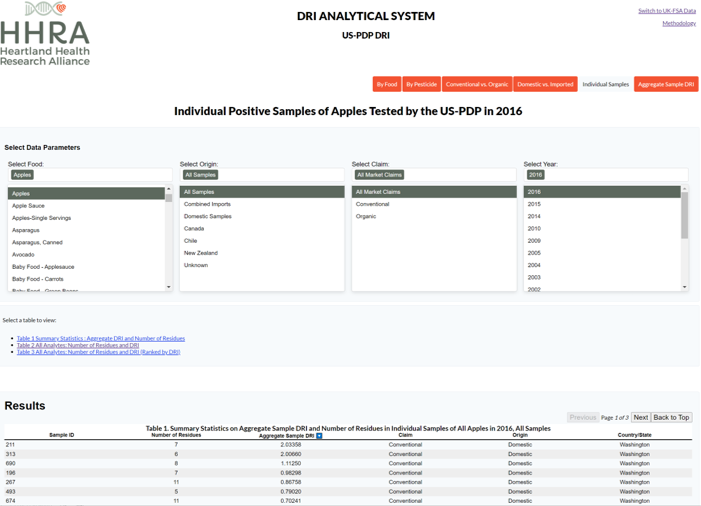
Task: Select Conventional in the claim list
Action: tap(434, 204)
